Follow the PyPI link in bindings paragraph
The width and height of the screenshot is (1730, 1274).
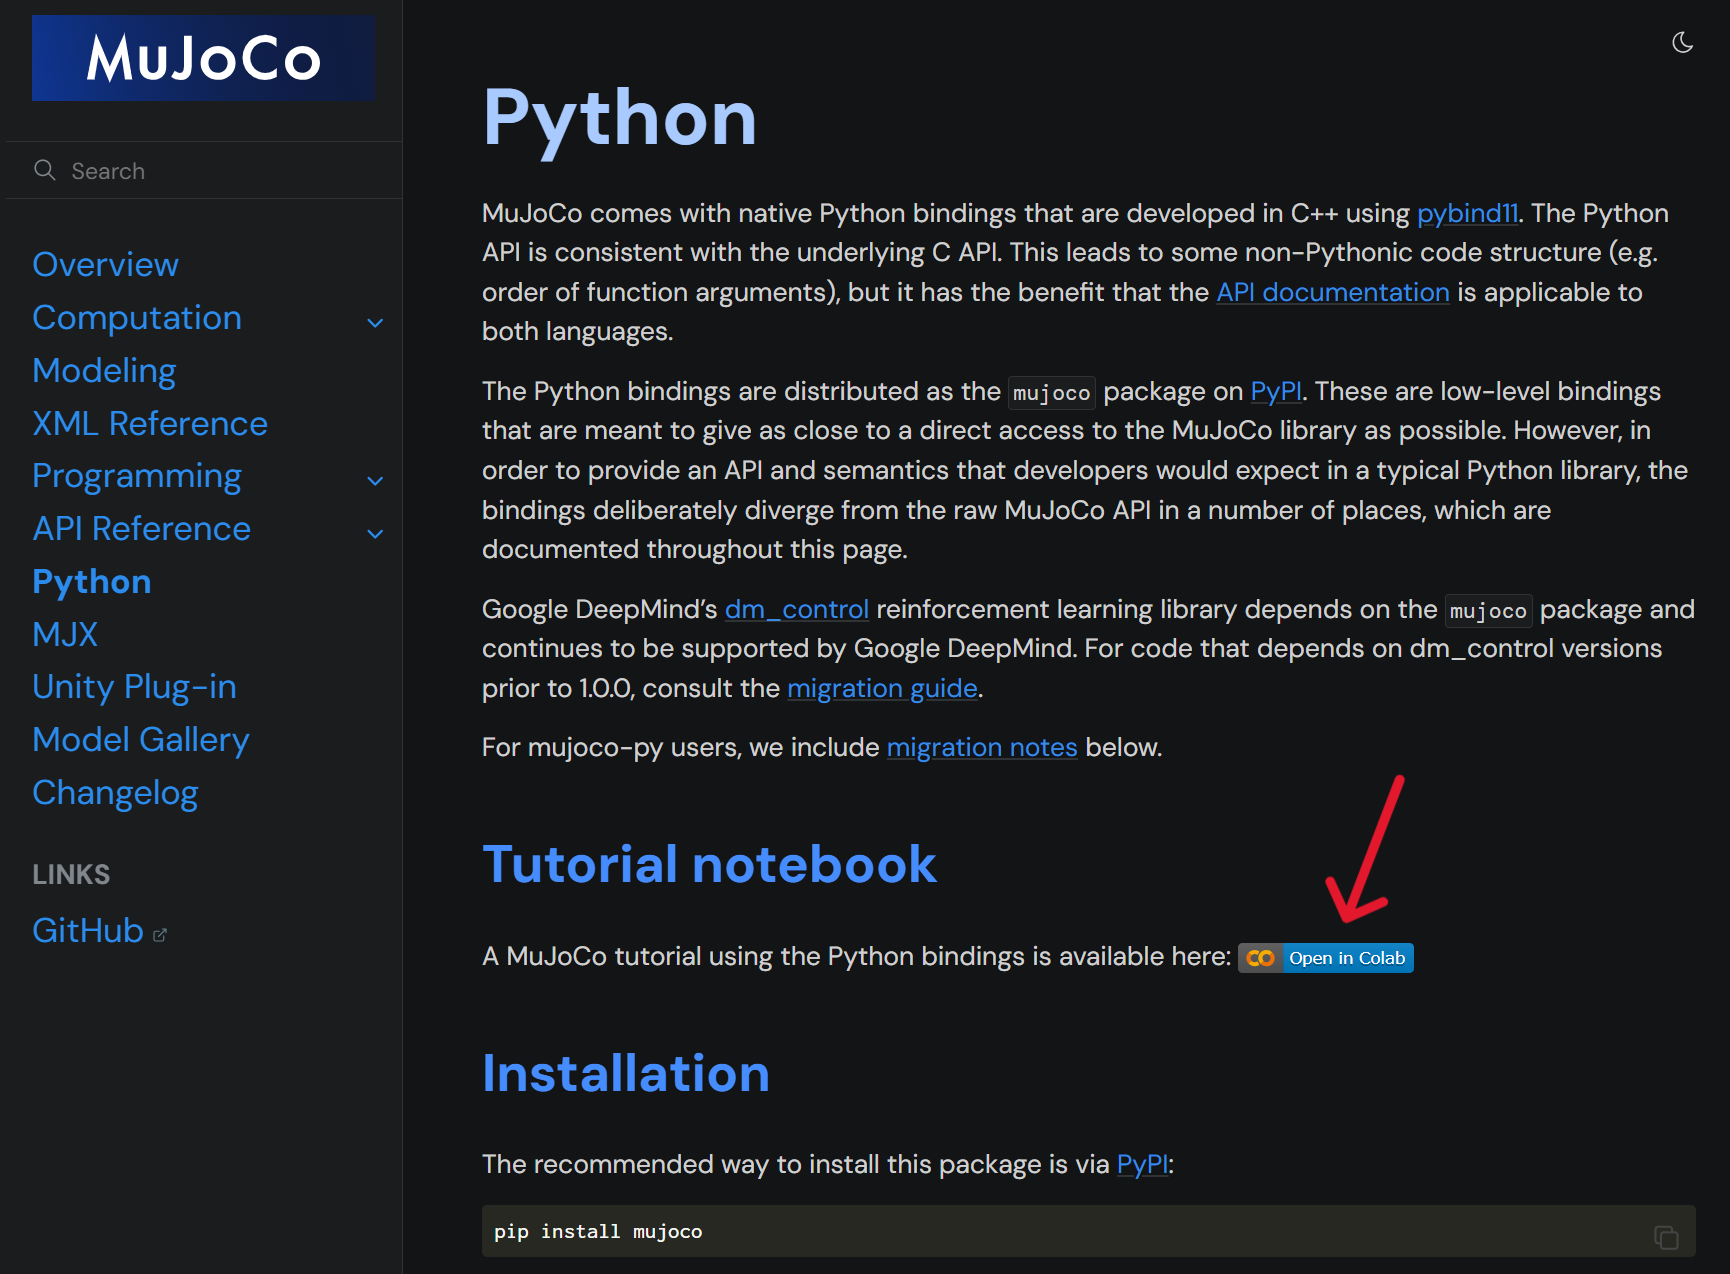pos(1276,391)
